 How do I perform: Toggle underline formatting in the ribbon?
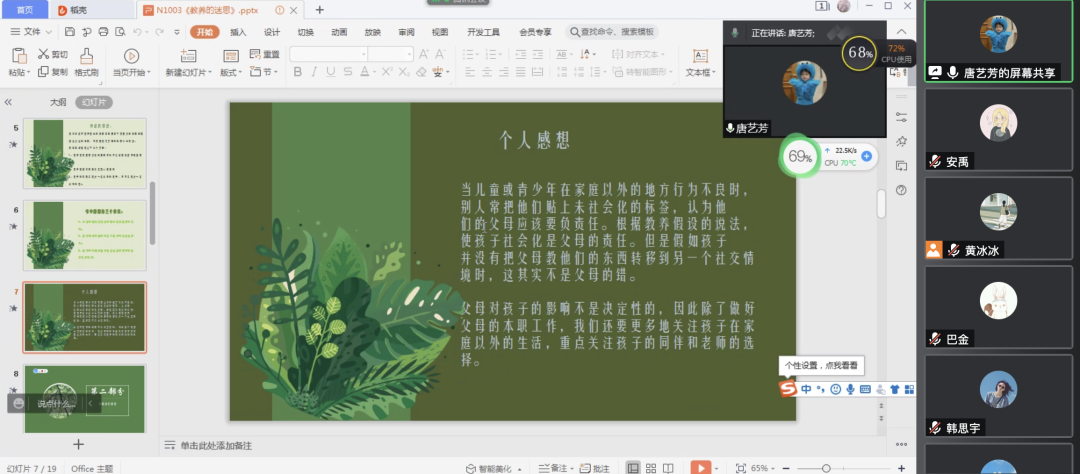click(x=331, y=72)
